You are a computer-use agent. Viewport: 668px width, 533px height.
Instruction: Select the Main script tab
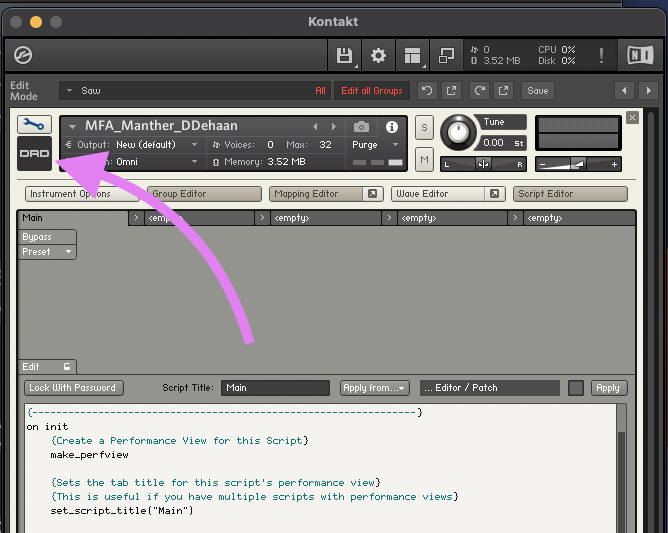72,218
